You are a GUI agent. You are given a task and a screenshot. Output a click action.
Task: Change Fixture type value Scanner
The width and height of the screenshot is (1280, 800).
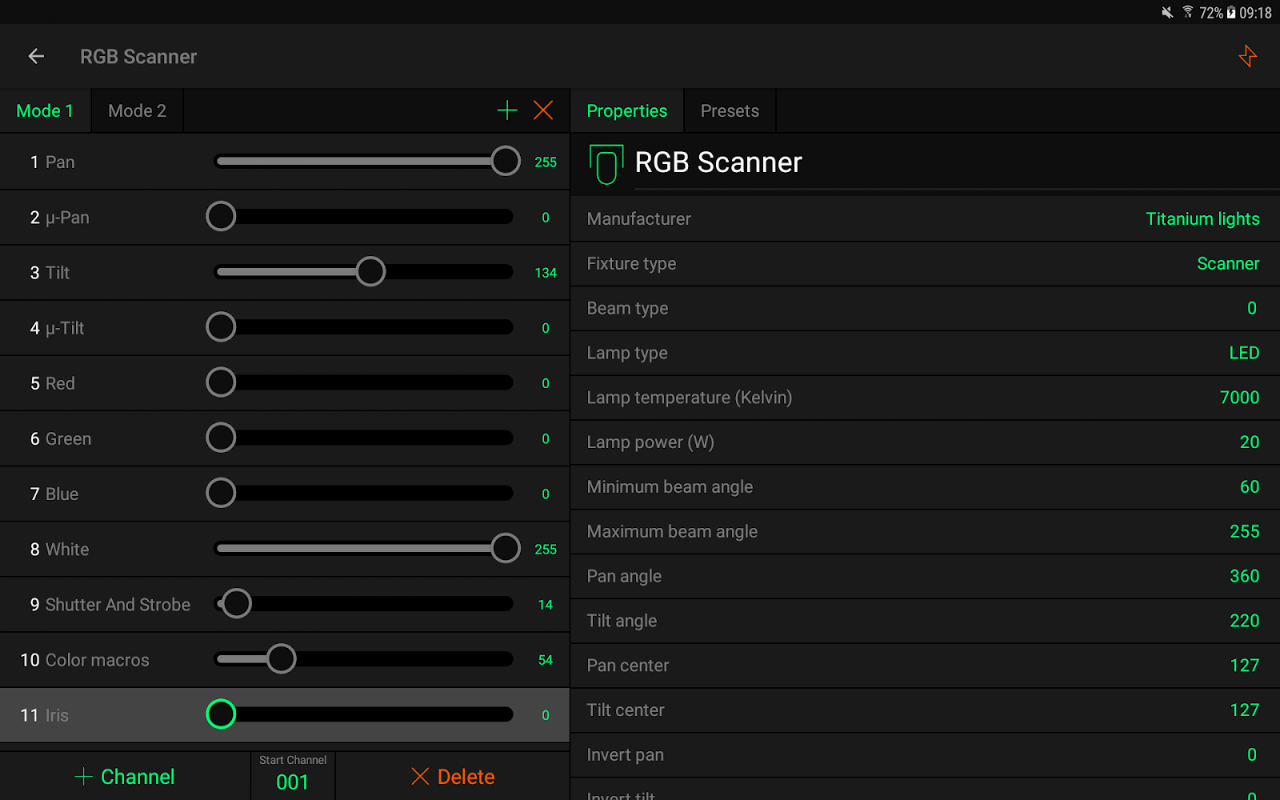(1228, 264)
